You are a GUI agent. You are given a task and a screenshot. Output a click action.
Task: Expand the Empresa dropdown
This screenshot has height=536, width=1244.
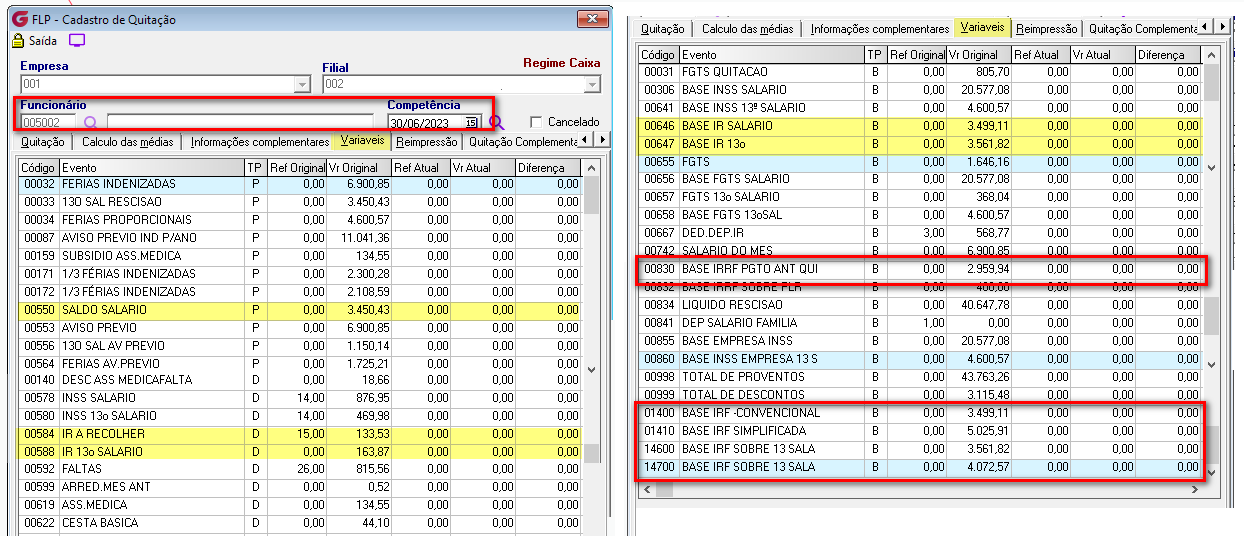(302, 85)
